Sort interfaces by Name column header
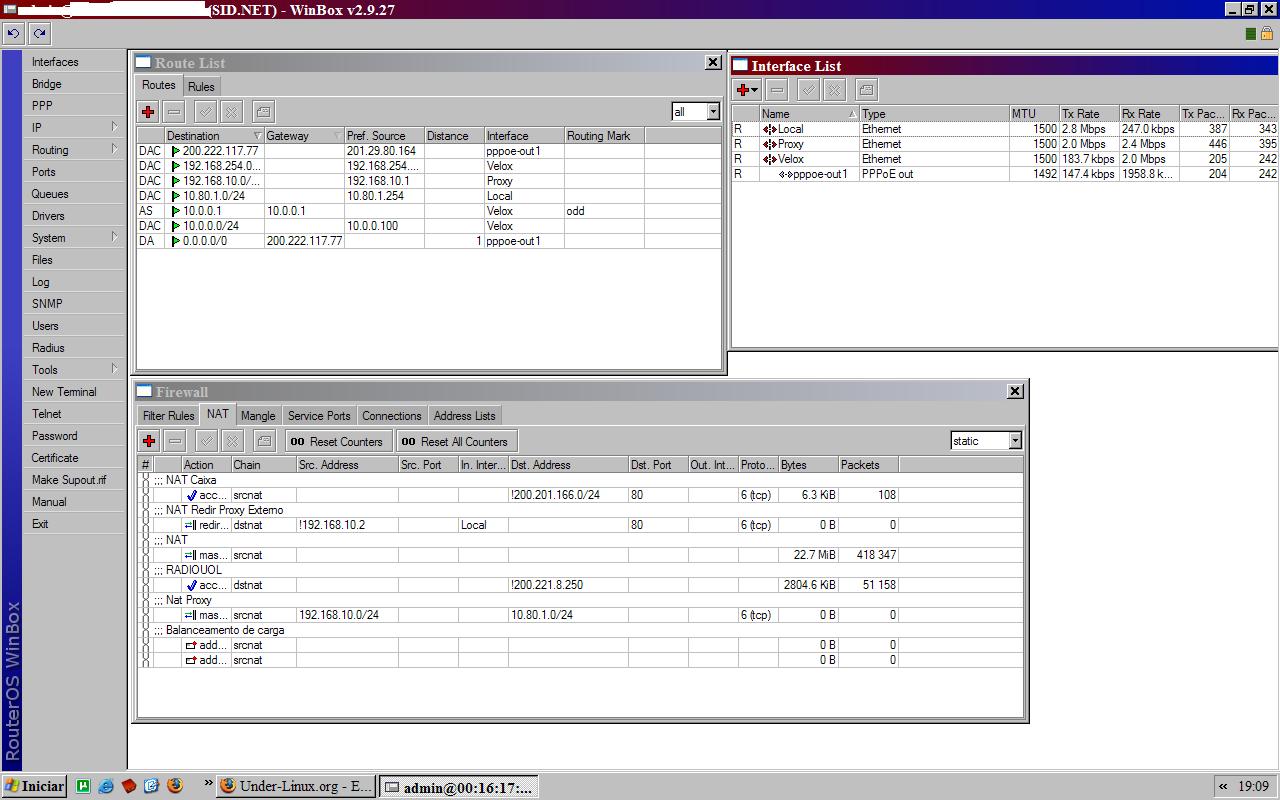 coord(809,114)
